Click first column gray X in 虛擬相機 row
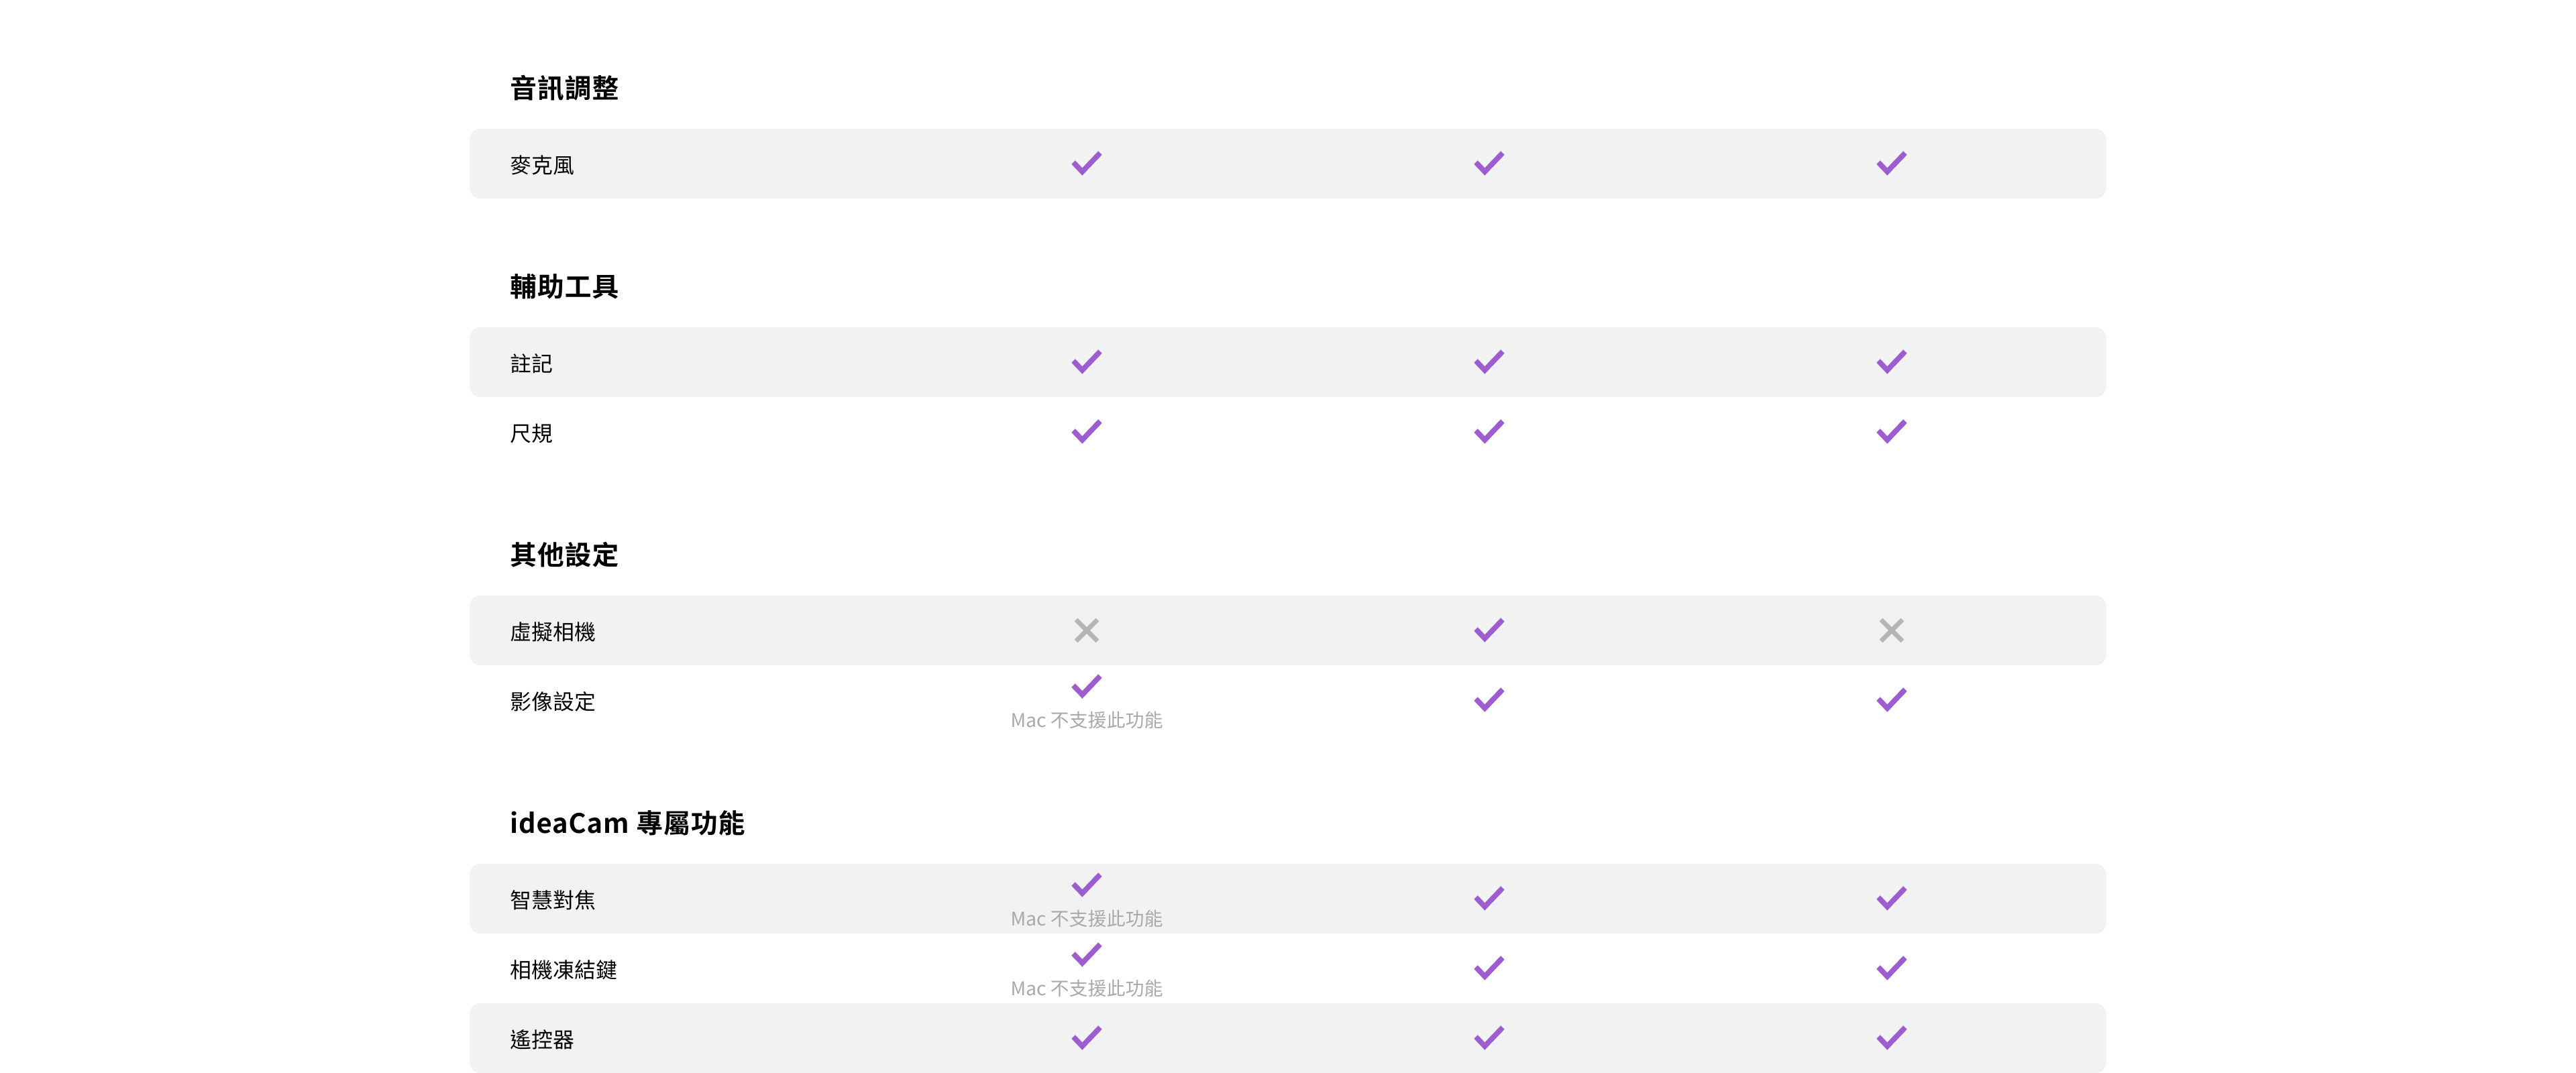2576x1073 pixels. click(1086, 630)
